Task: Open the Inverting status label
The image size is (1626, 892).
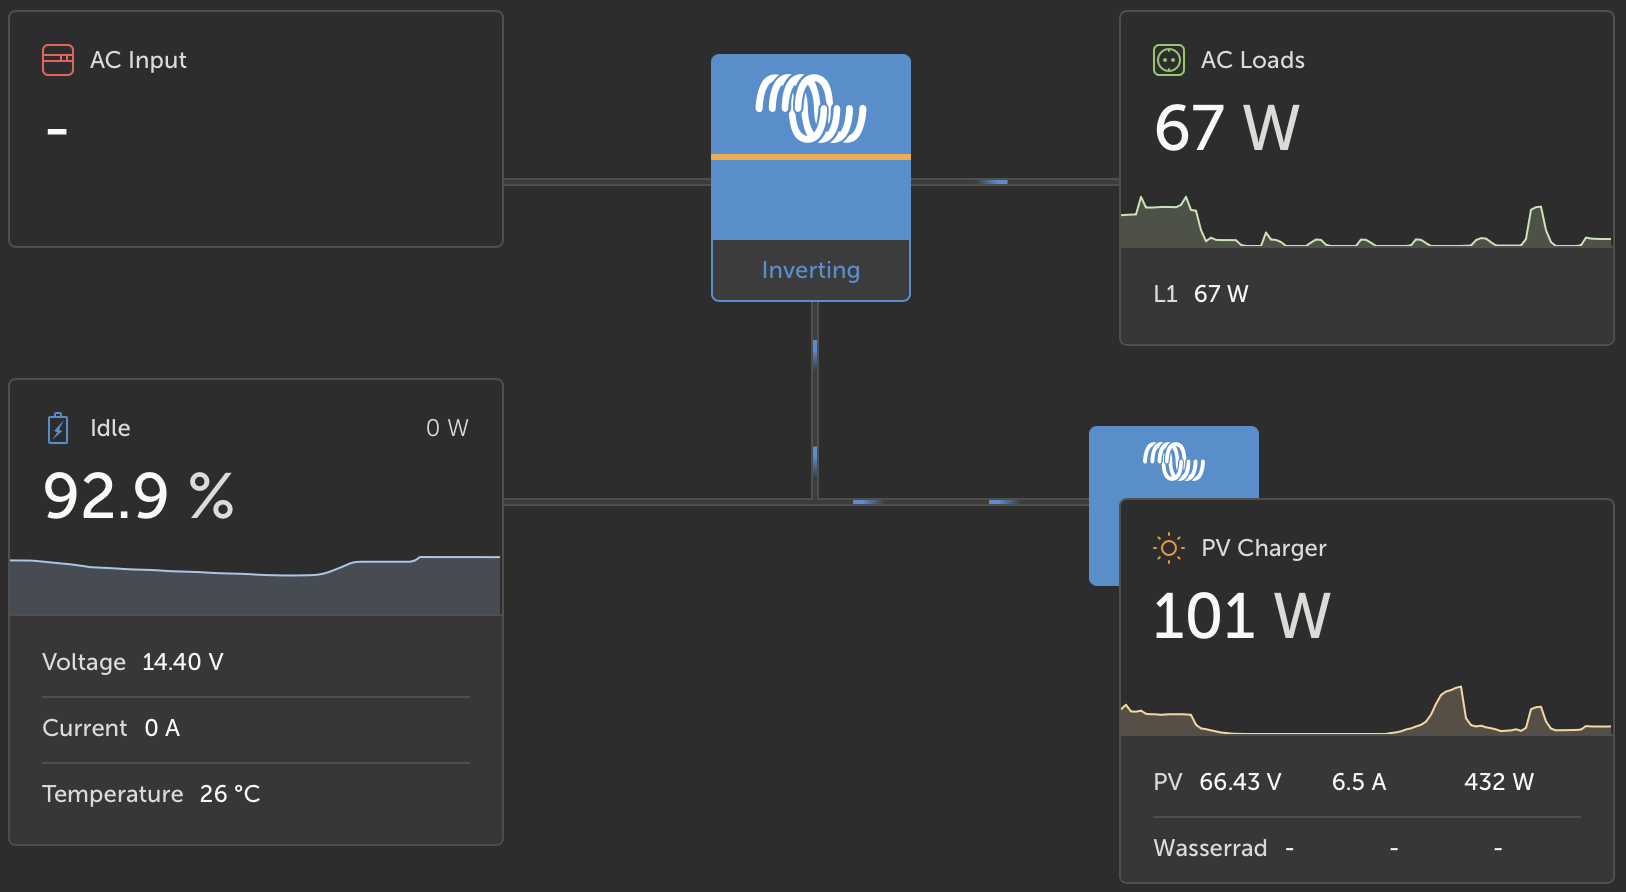Action: (x=811, y=270)
